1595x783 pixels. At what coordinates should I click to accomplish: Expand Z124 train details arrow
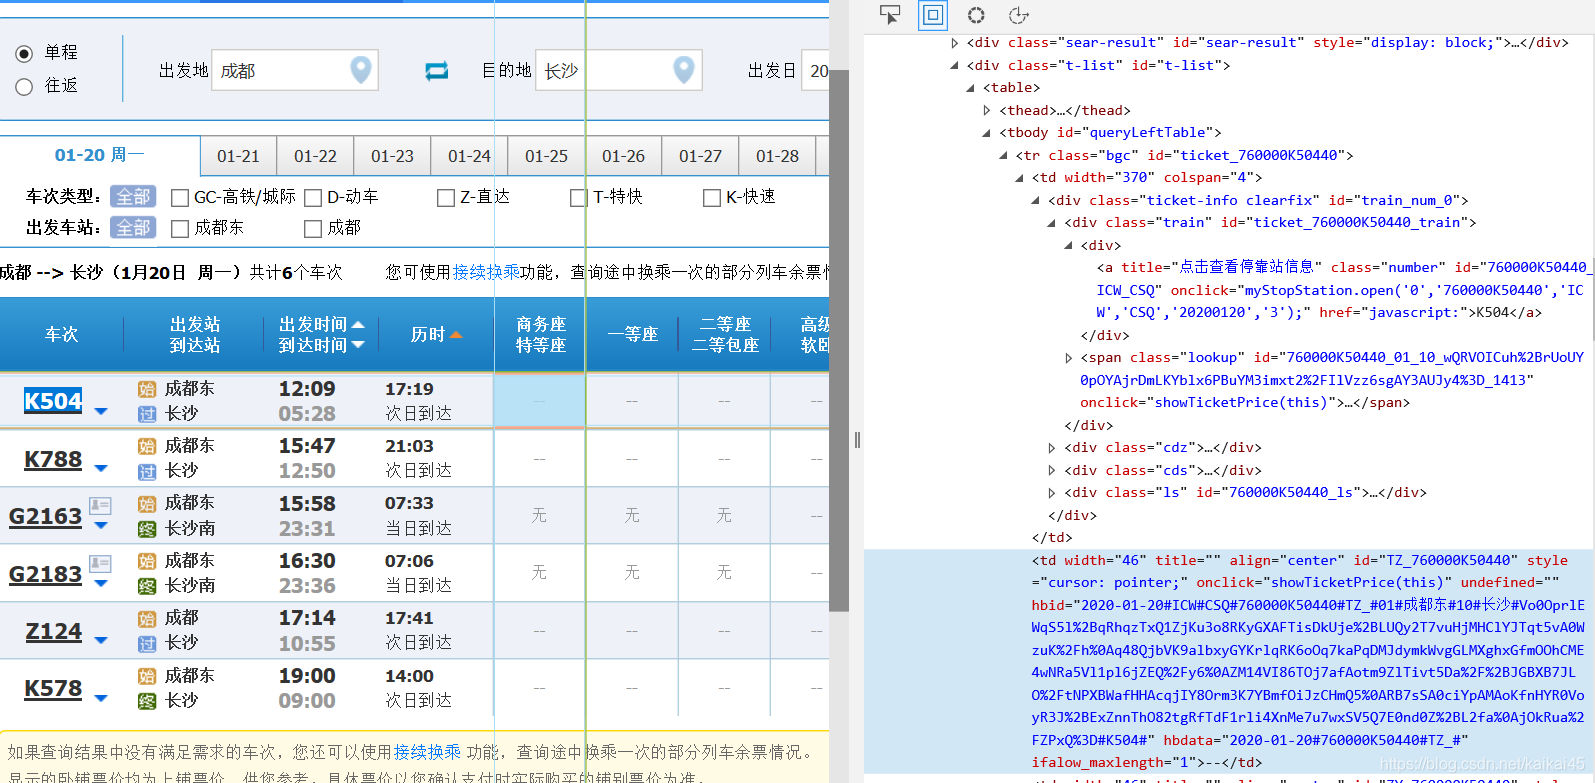pos(101,640)
